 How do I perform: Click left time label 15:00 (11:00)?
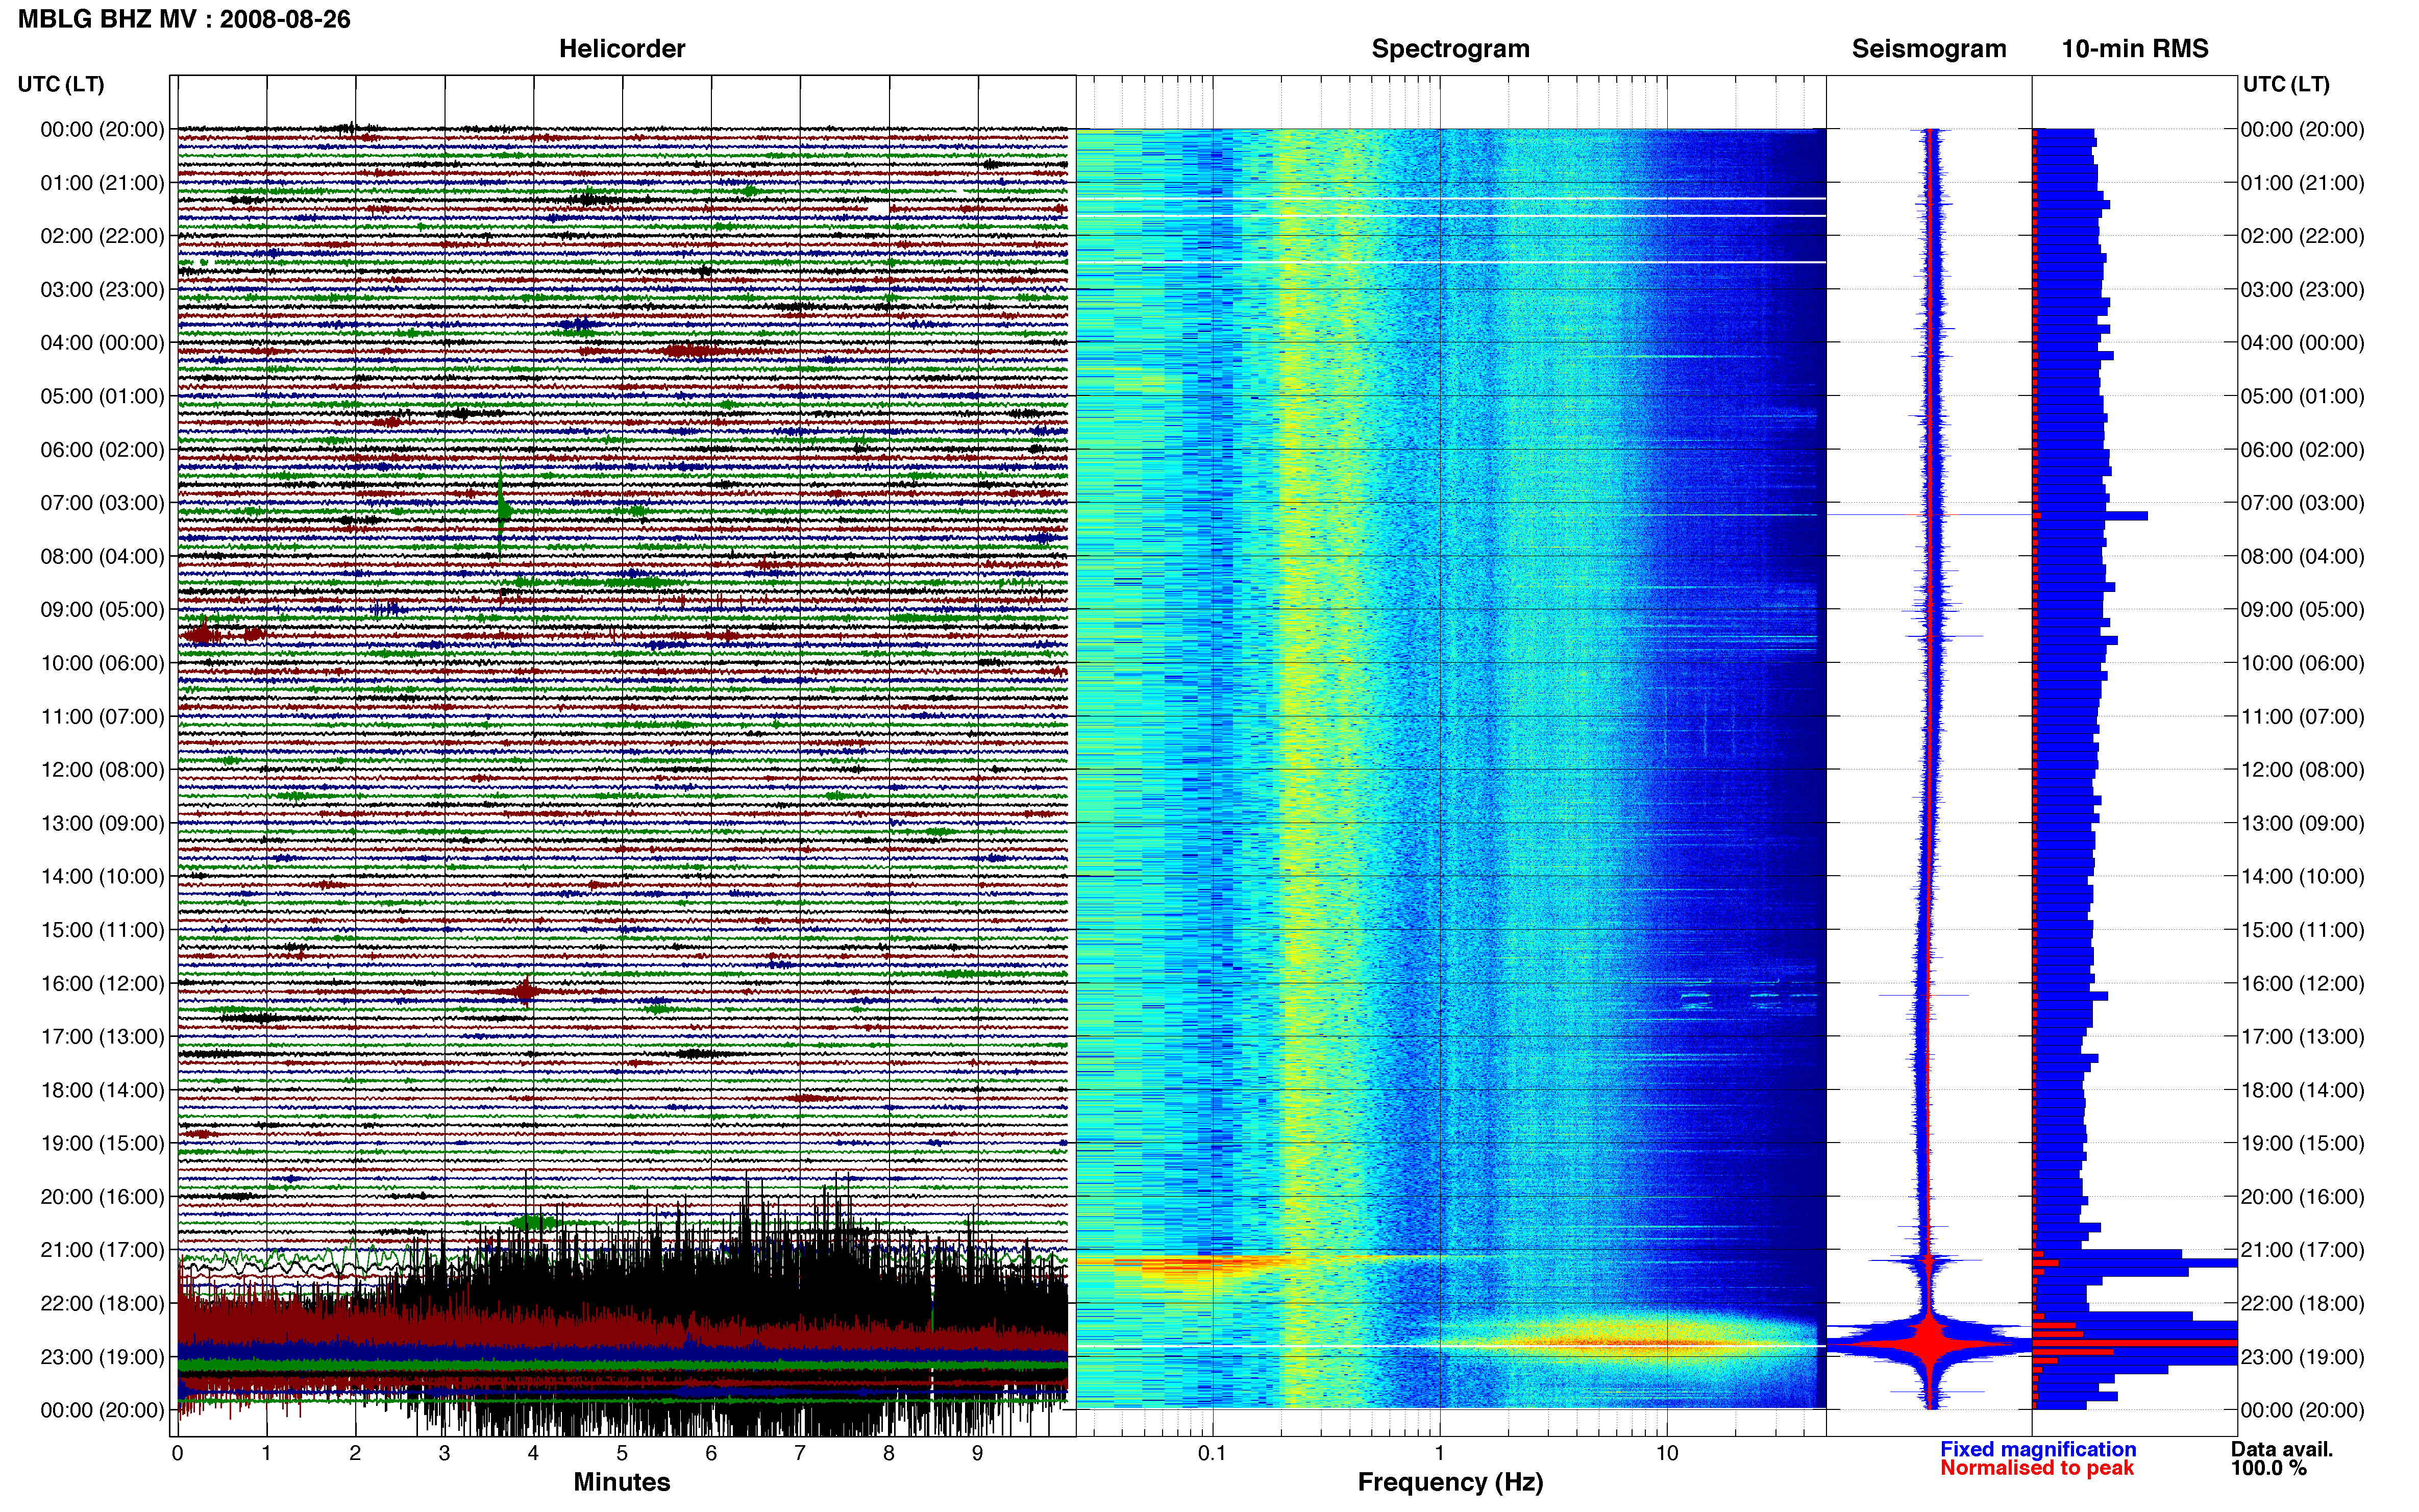(102, 930)
